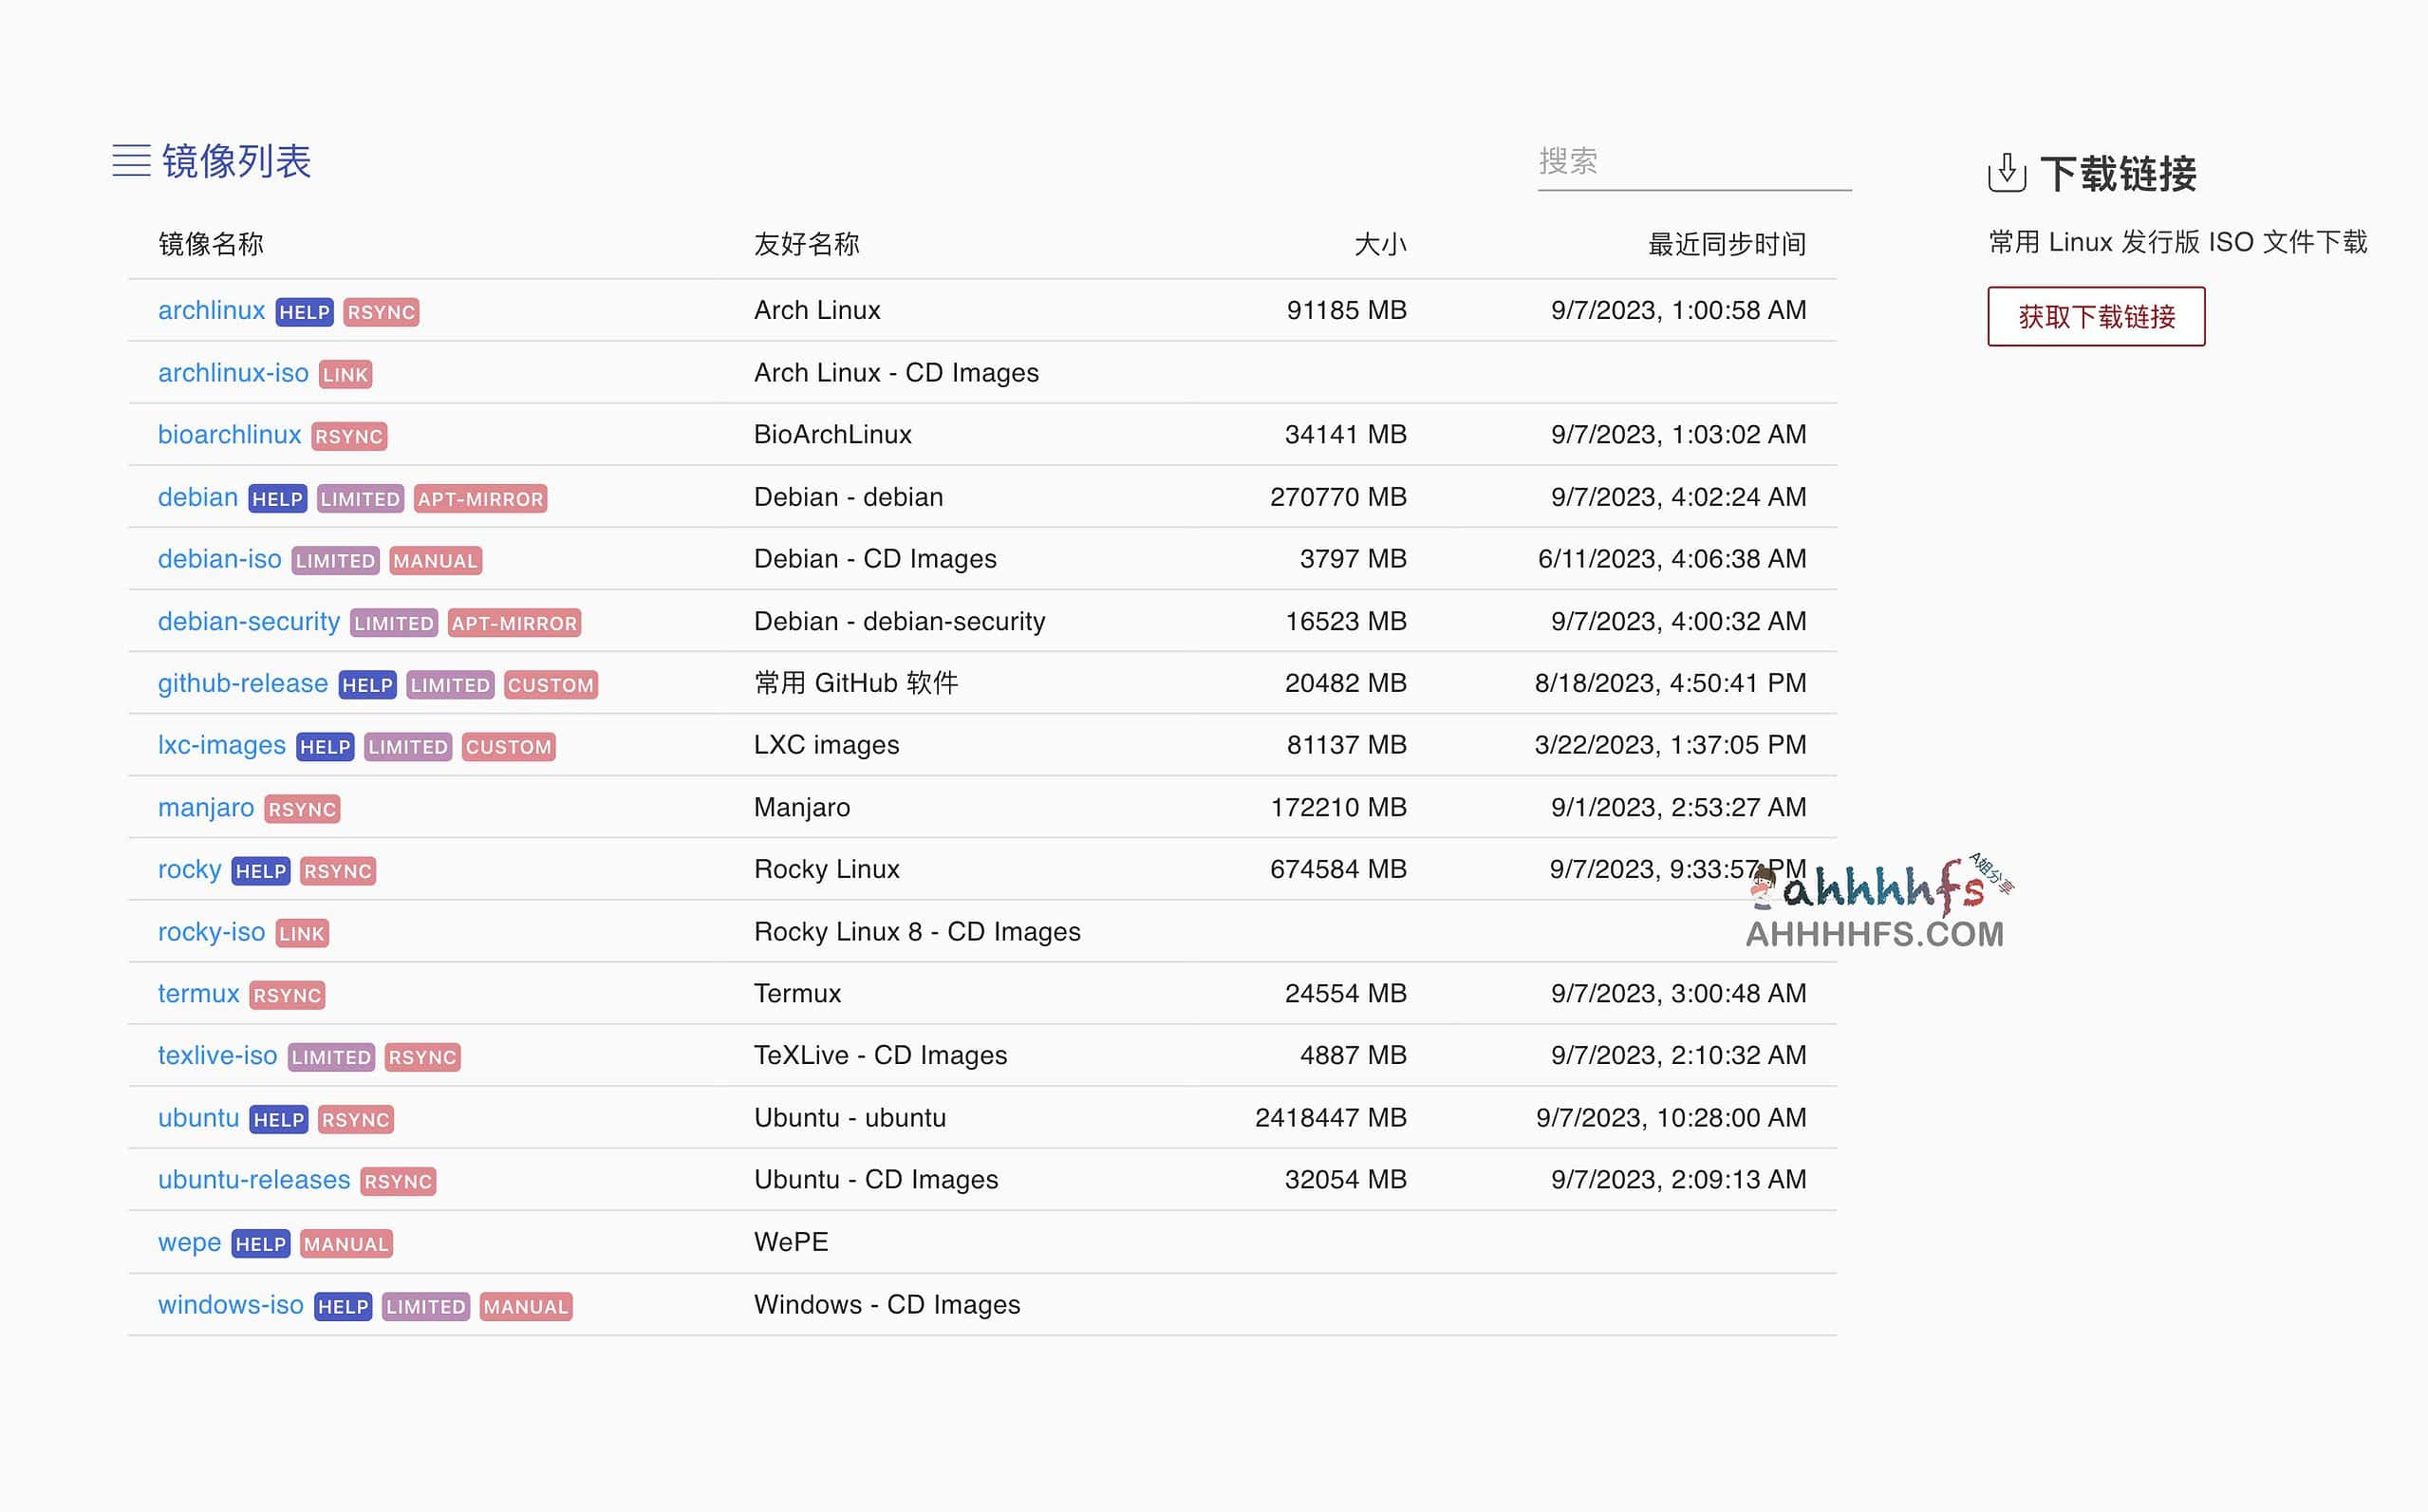Click the ubuntu hyperlink in mirror list
This screenshot has width=2428, height=1512.
196,1115
